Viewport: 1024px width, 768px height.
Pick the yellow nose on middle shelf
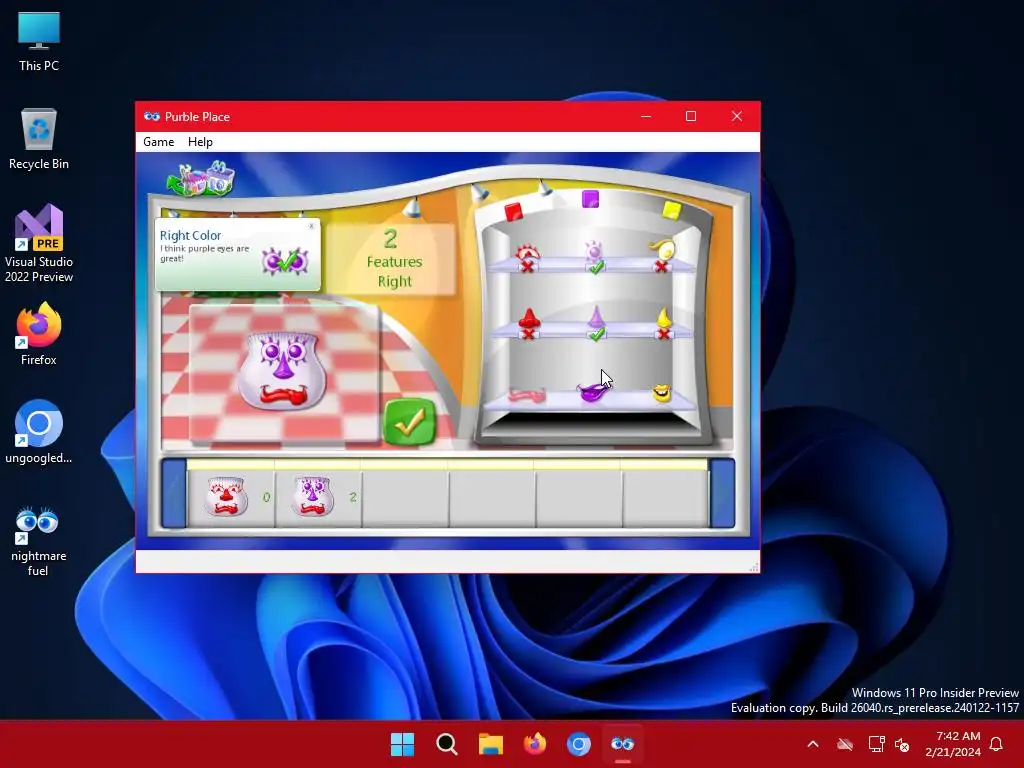coord(664,319)
